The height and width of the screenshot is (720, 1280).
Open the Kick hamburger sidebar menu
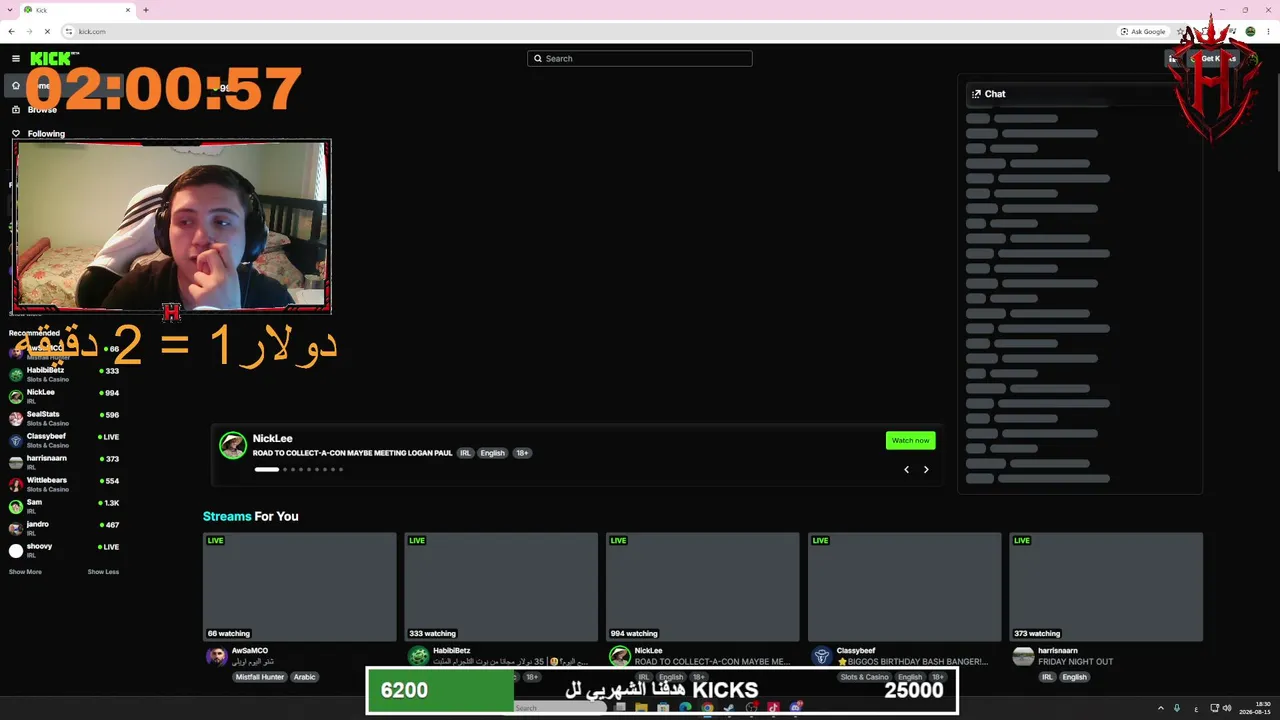click(x=16, y=59)
